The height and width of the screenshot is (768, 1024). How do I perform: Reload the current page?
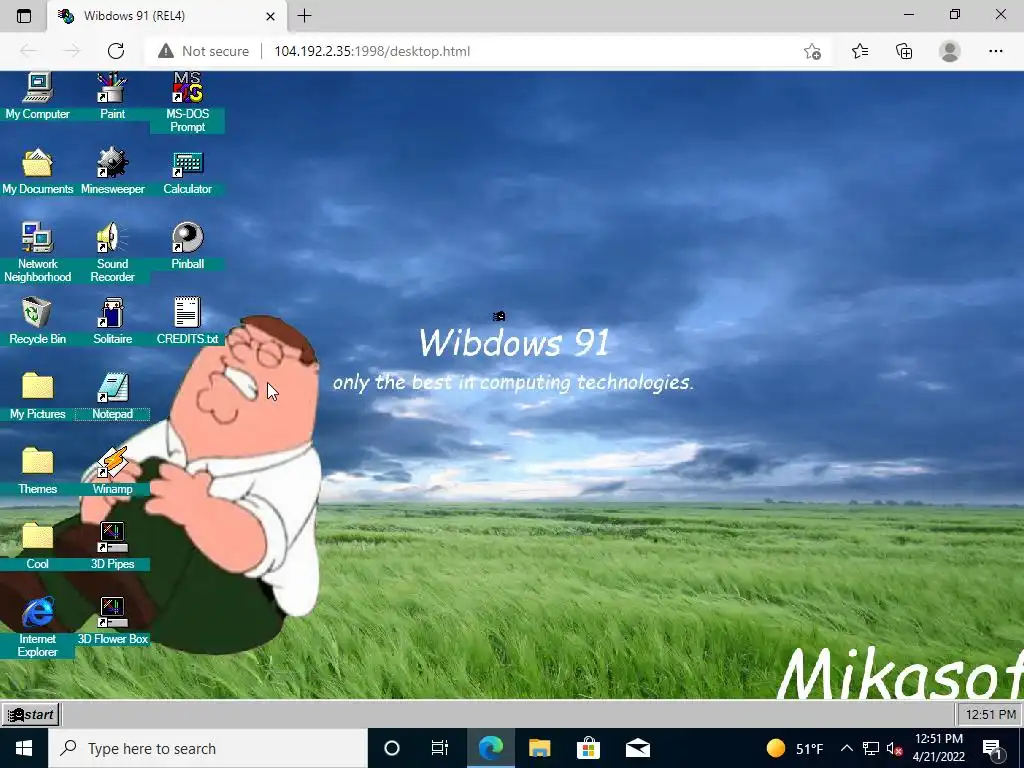pyautogui.click(x=116, y=51)
